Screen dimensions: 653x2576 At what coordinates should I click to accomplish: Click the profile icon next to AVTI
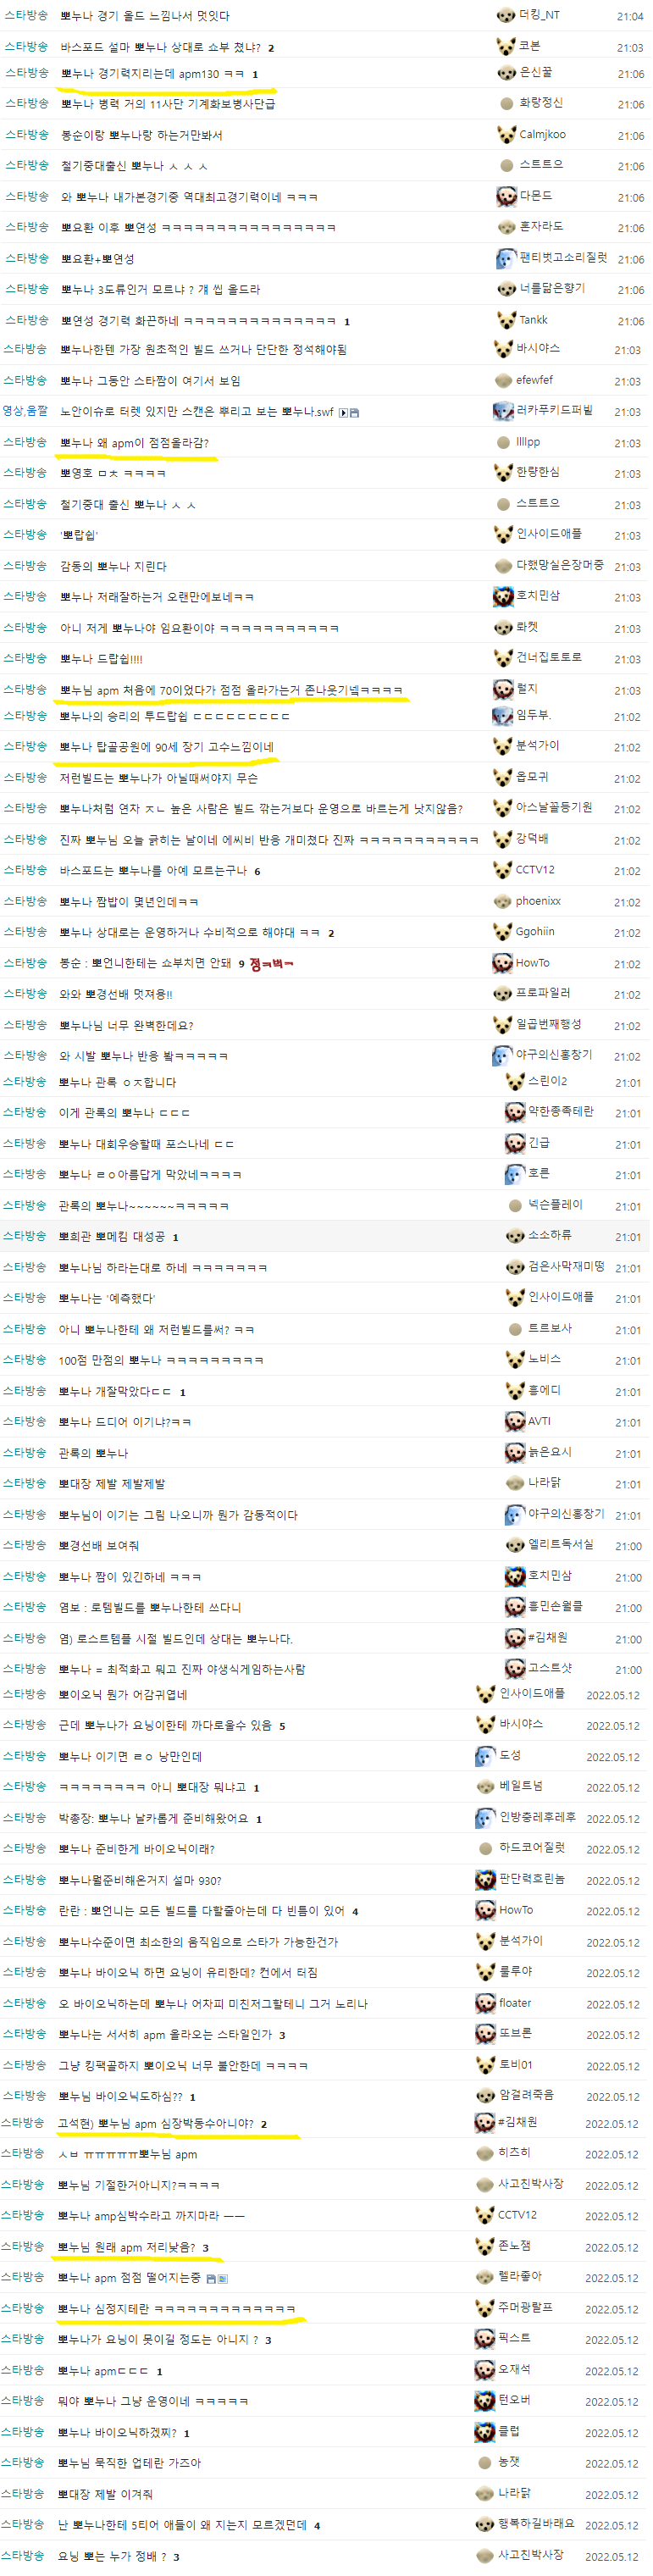(x=515, y=1421)
